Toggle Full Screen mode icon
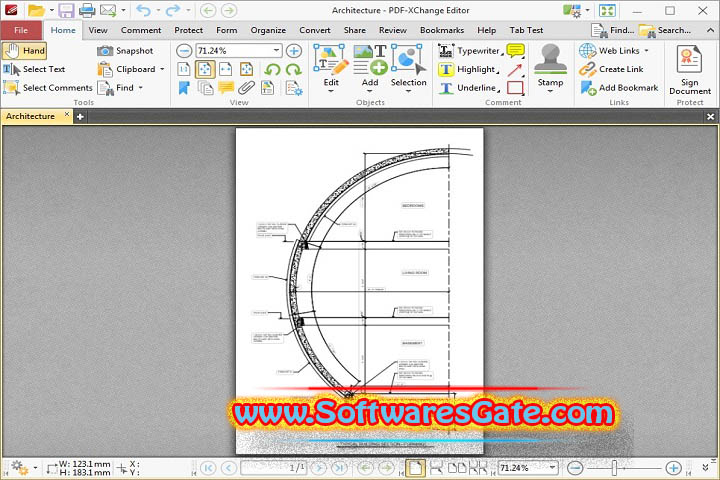 [607, 10]
